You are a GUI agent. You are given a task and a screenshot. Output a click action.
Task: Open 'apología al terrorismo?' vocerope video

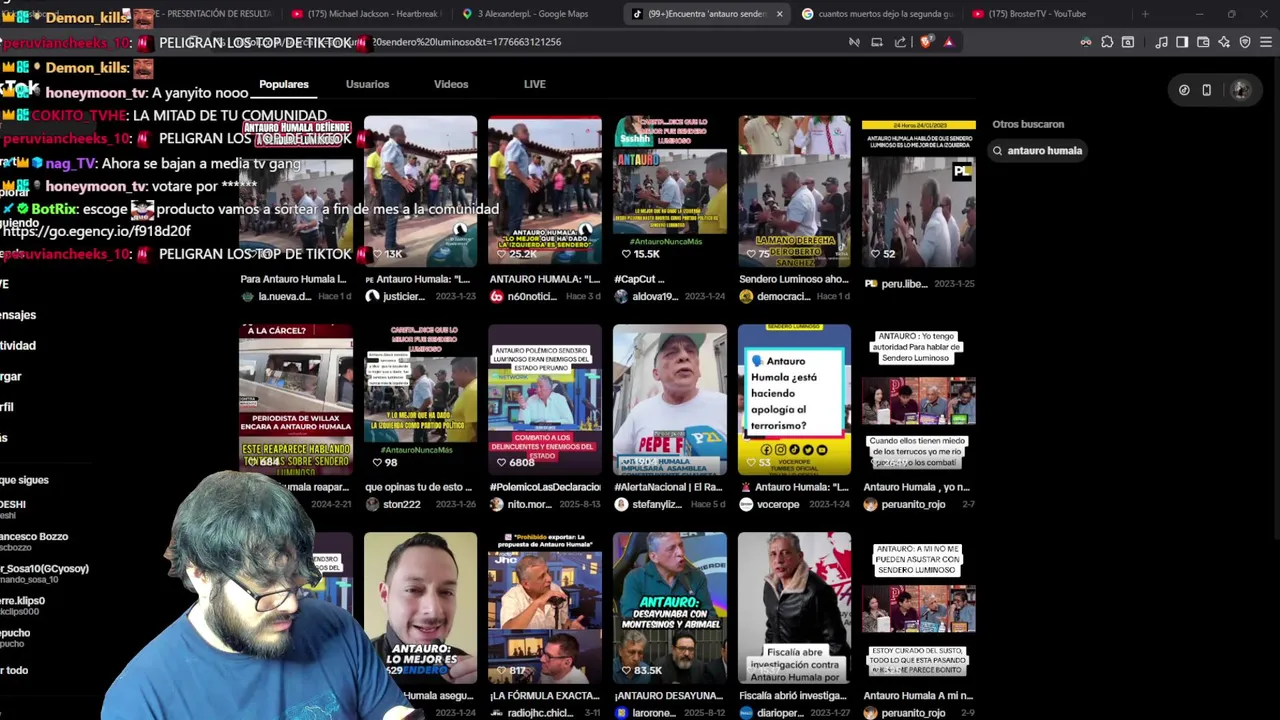coord(794,399)
